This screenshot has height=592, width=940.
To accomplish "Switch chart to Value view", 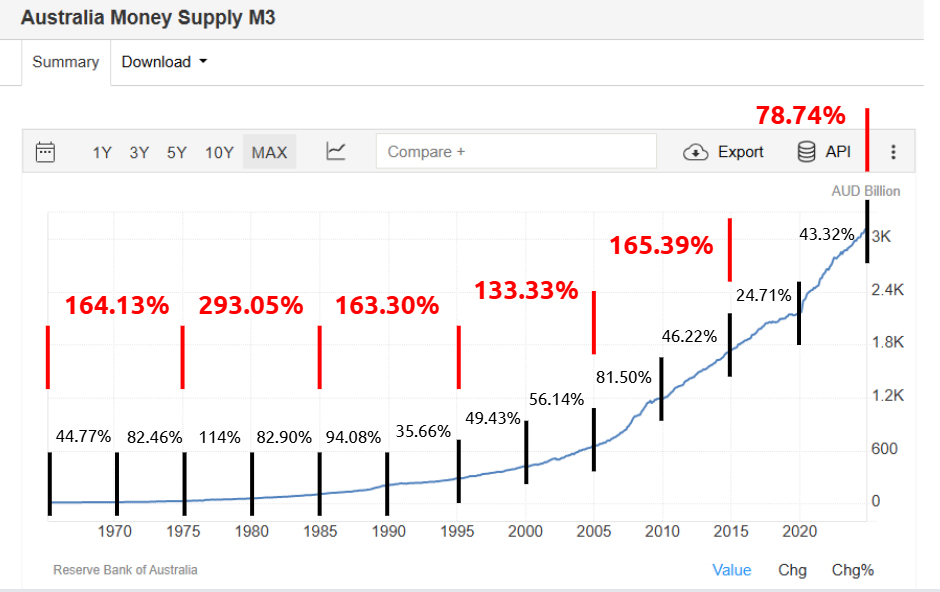I will [731, 570].
